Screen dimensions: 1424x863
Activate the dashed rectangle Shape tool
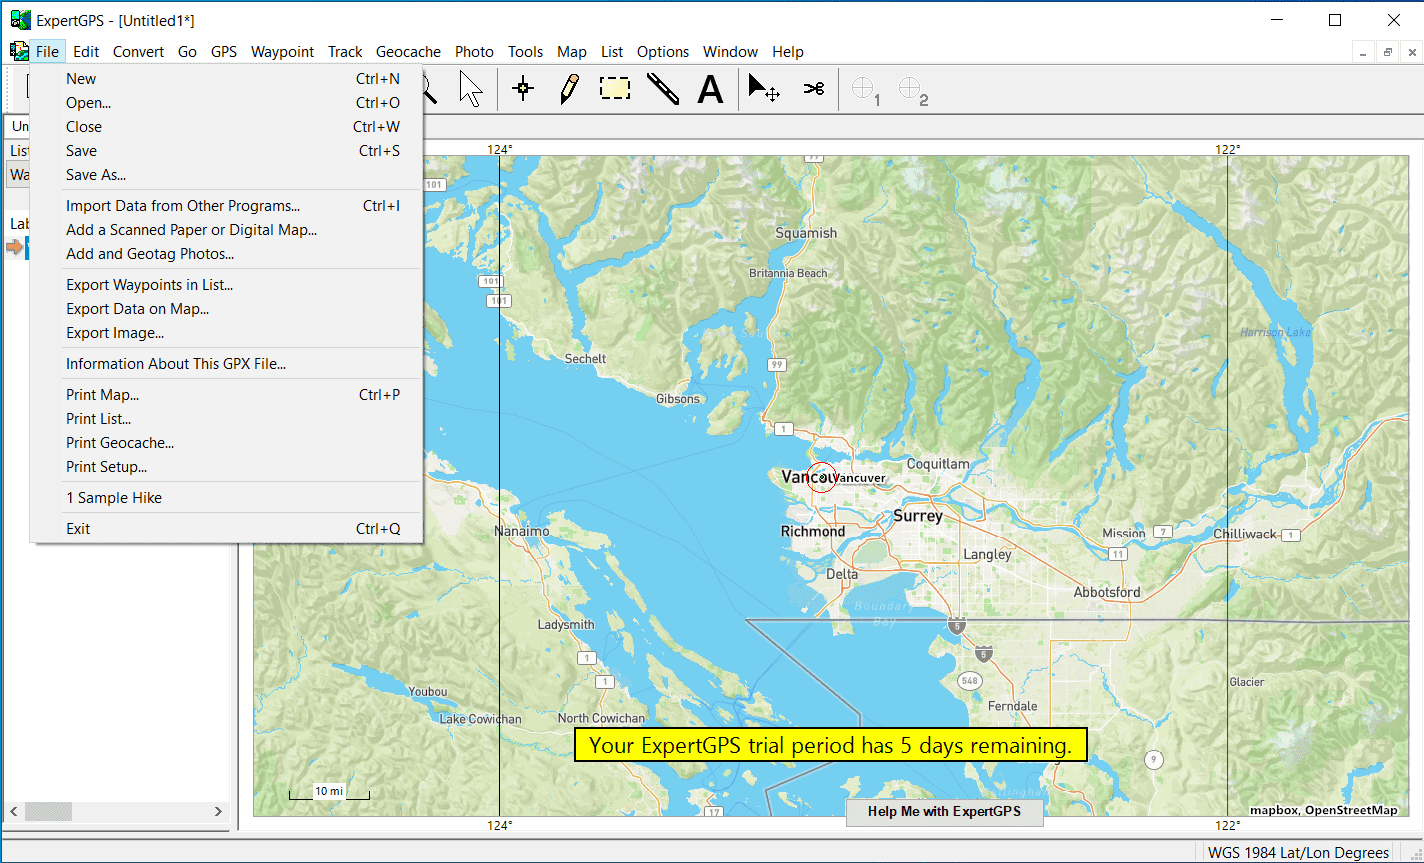click(615, 89)
